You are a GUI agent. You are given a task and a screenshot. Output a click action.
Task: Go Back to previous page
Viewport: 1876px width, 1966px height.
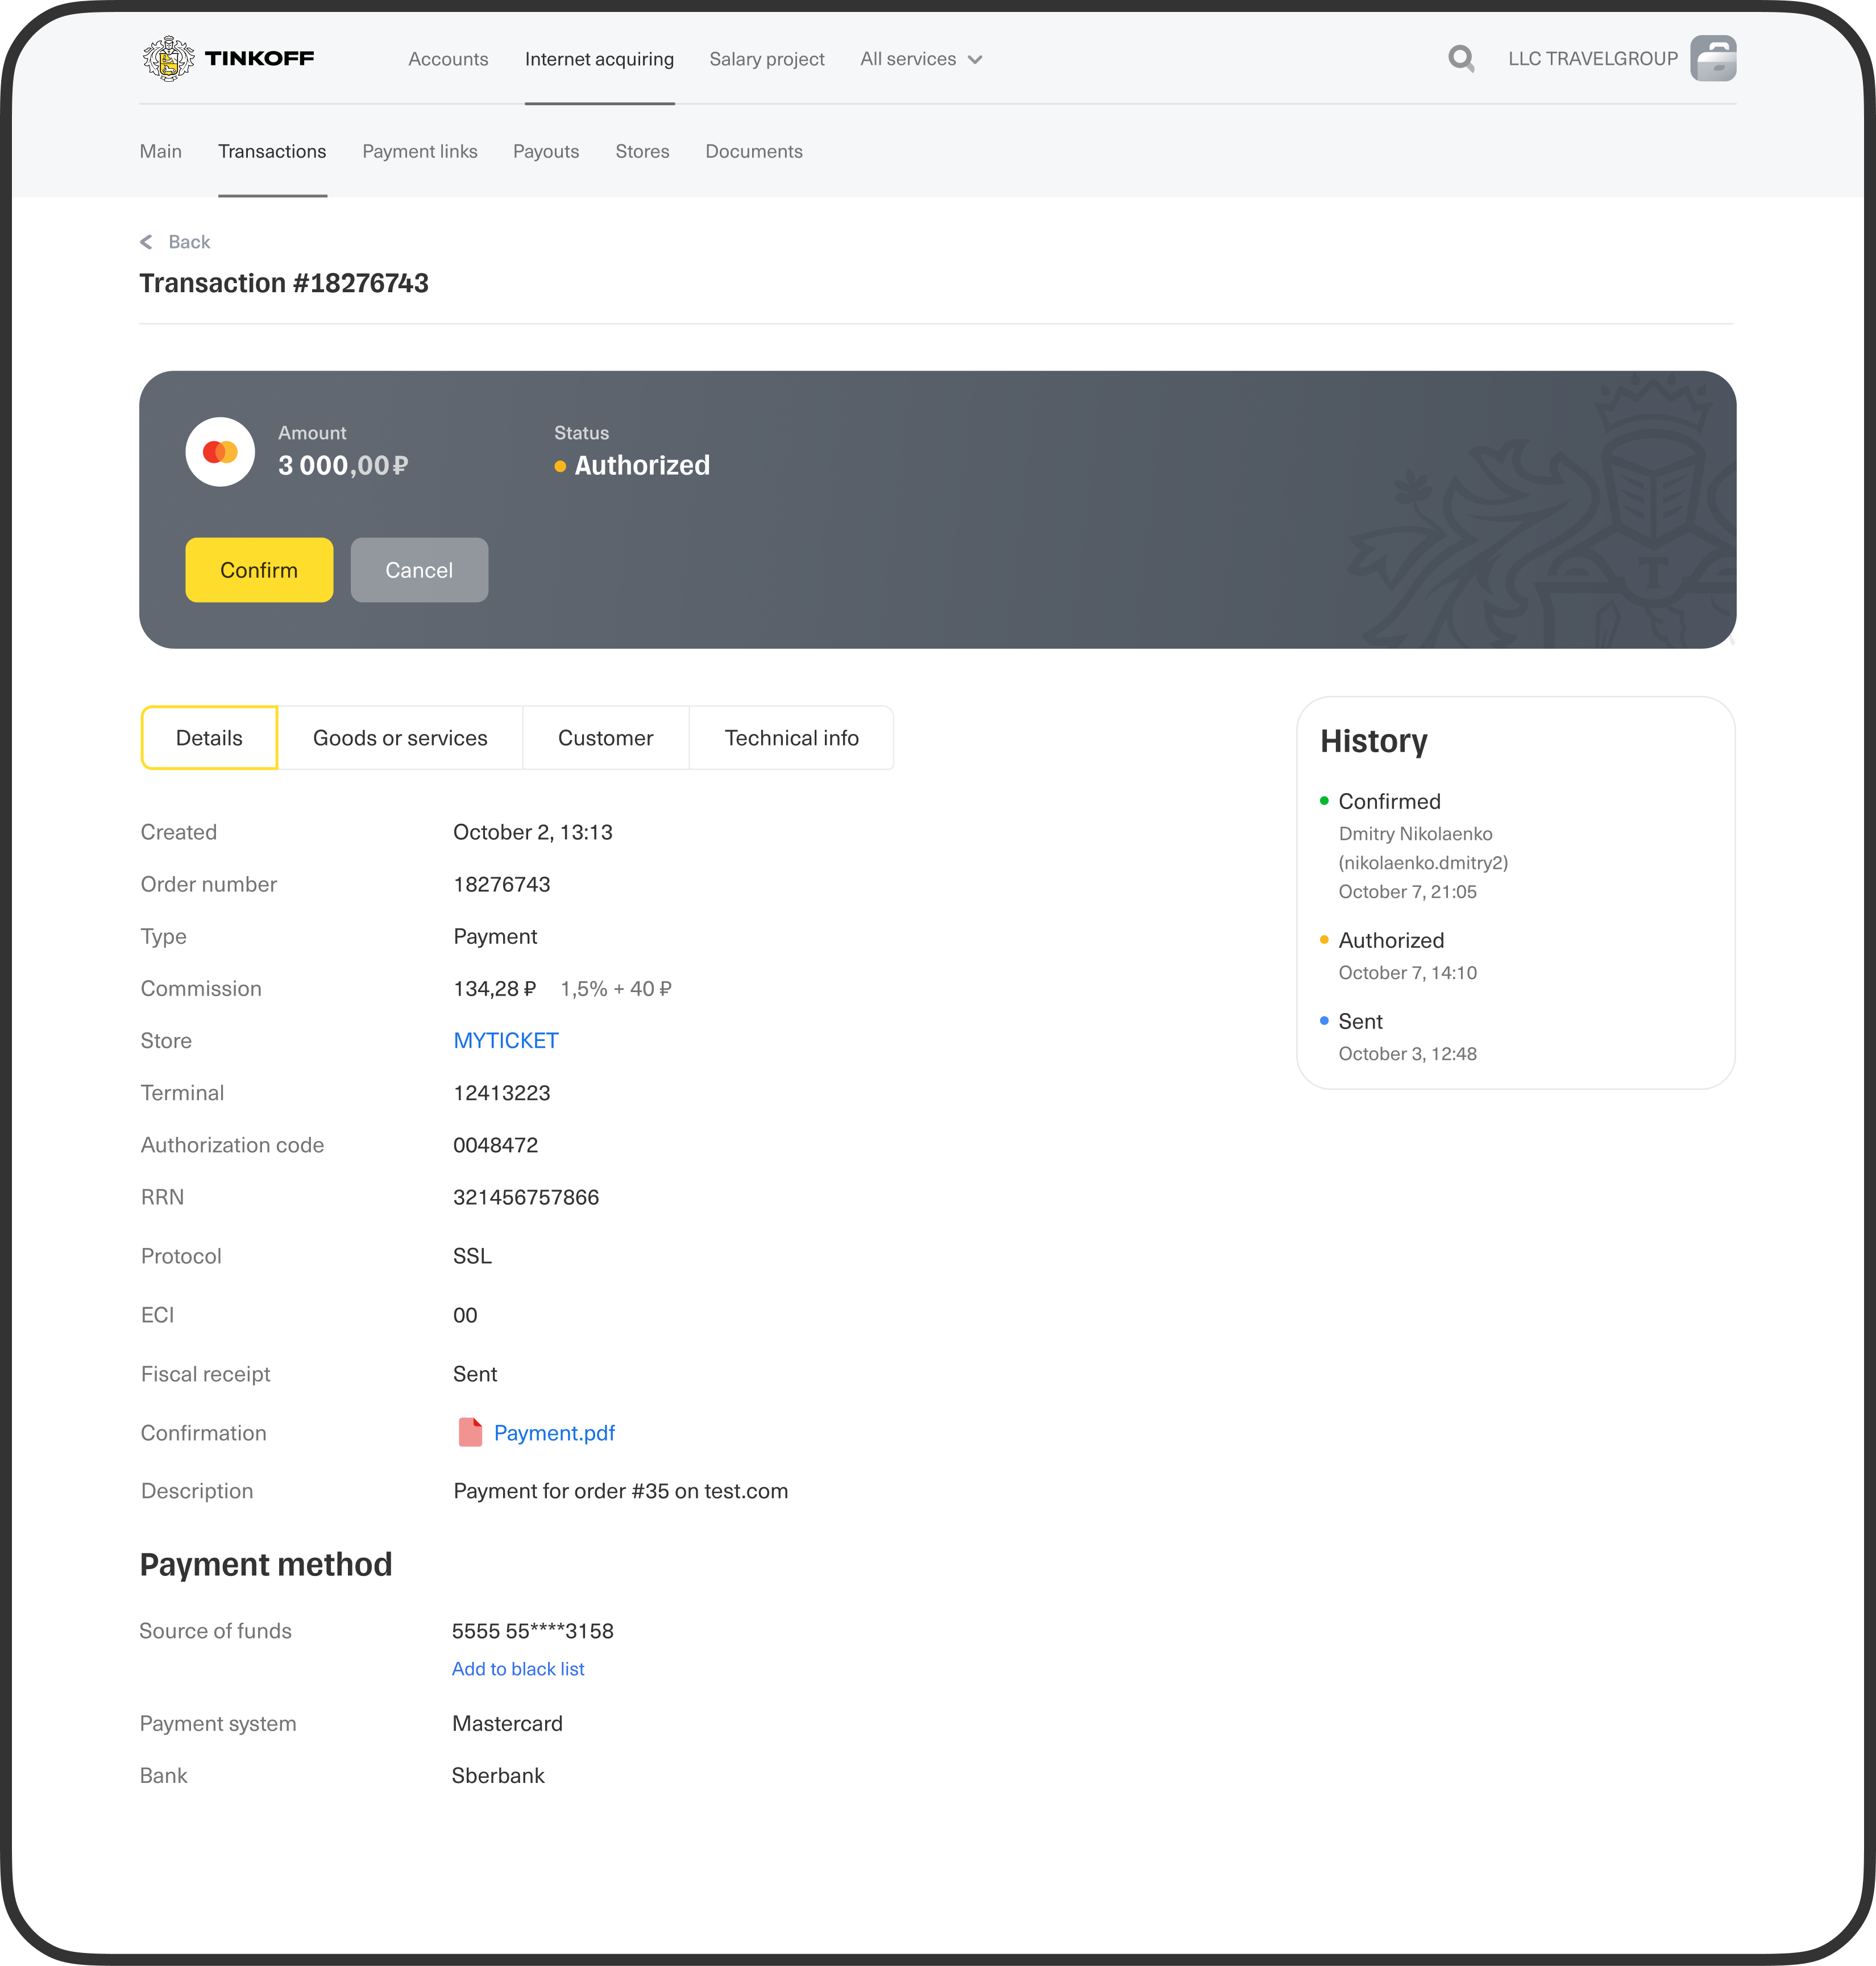coord(189,242)
